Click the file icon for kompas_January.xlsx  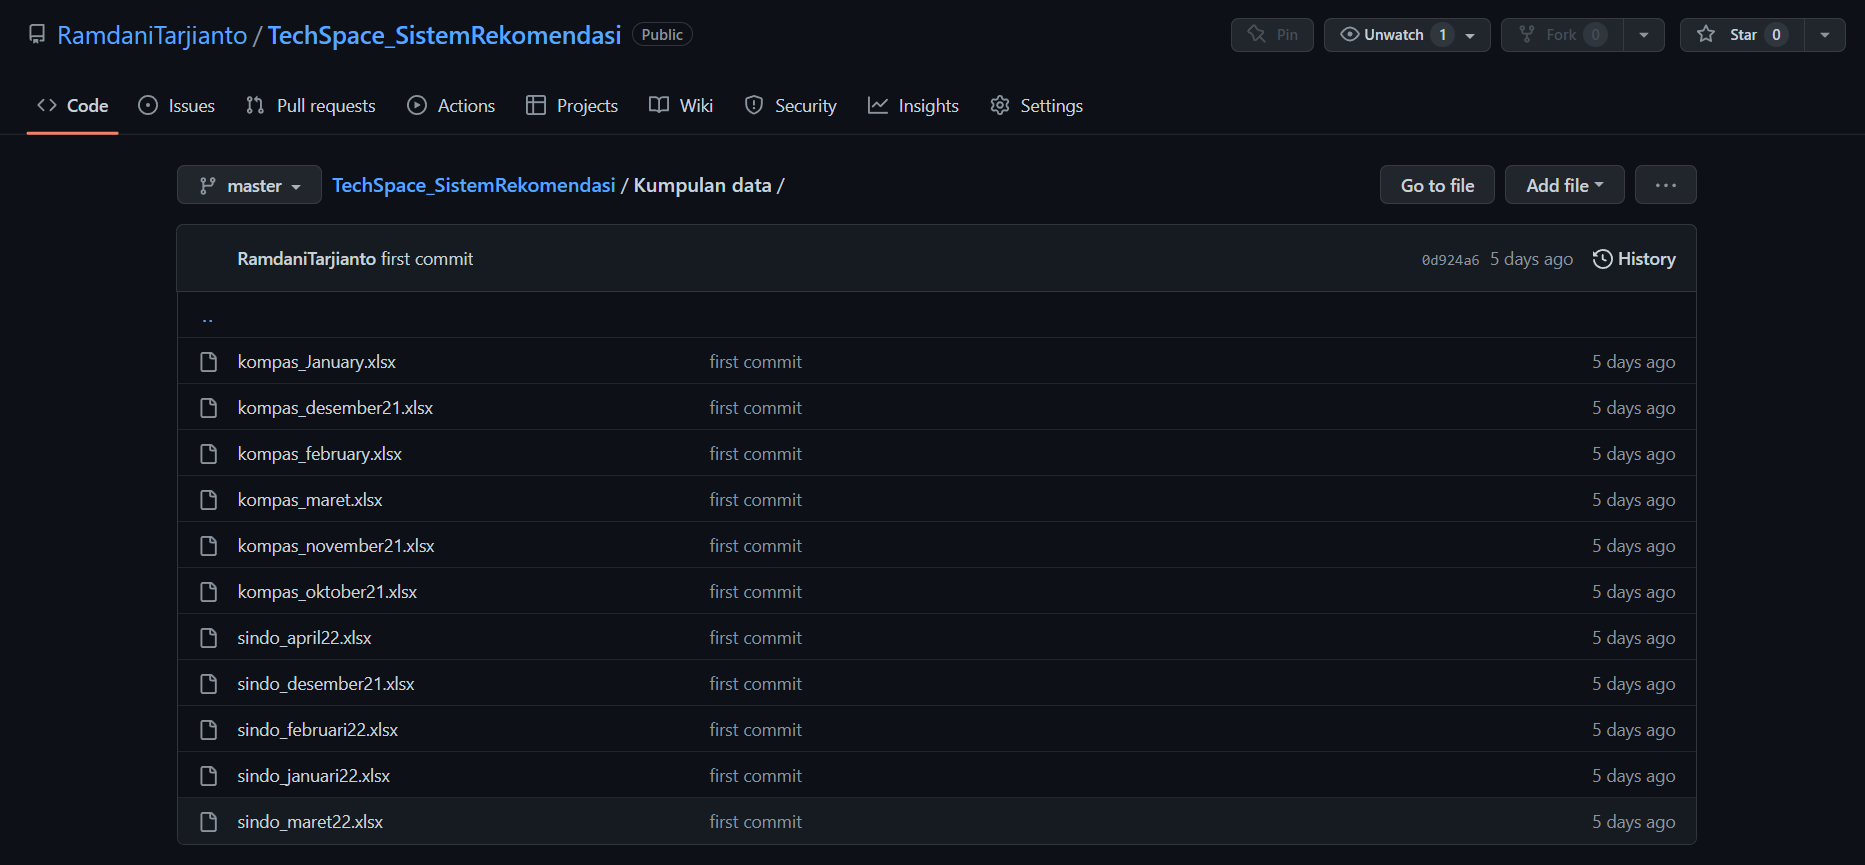[x=208, y=362]
